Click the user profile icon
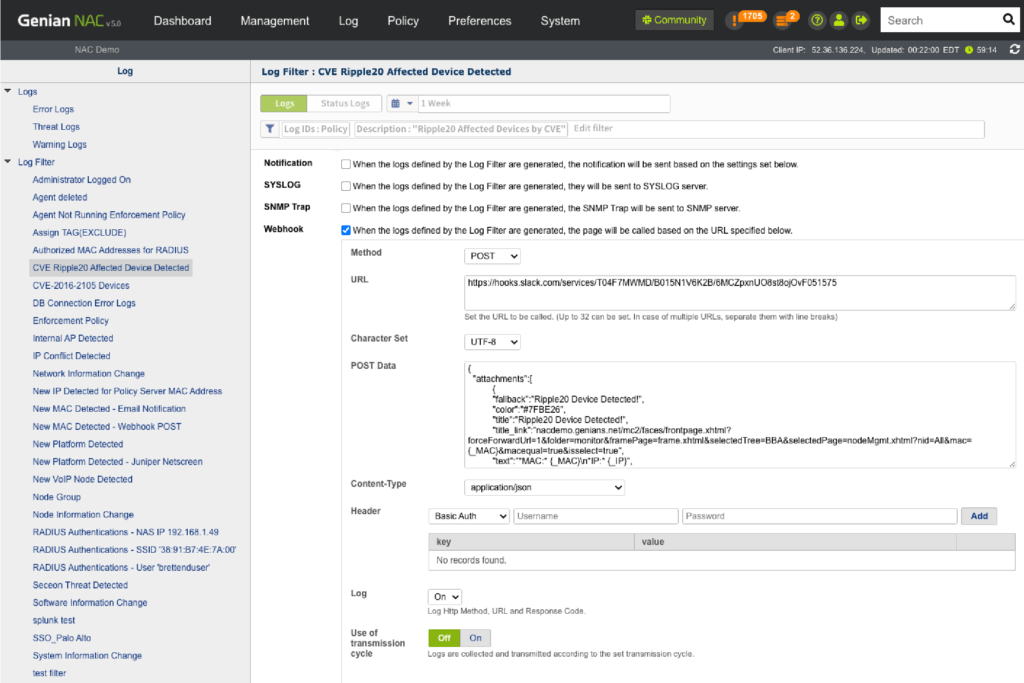Screen dimensions: 1024x683 [x=839, y=20]
